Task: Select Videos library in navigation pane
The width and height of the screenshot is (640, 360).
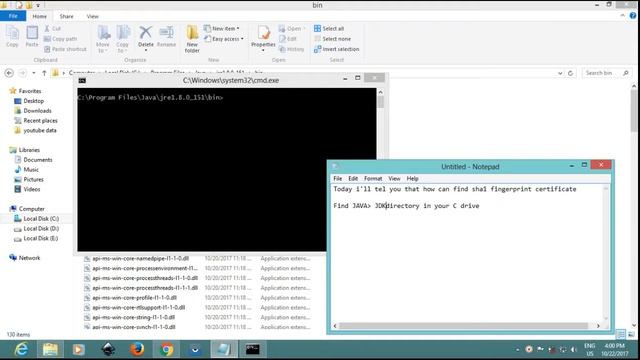Action: point(27,189)
